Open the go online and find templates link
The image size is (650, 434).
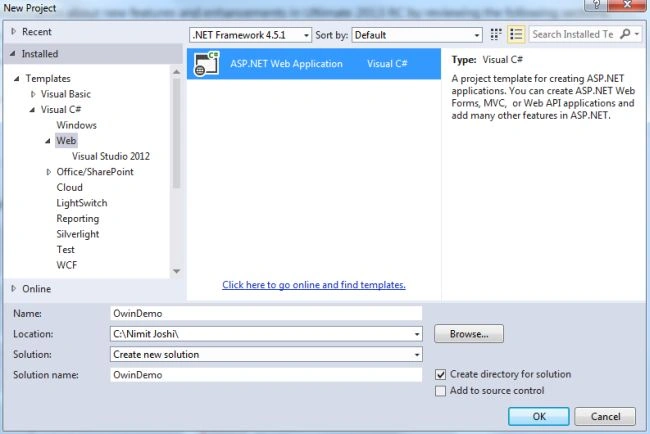(x=314, y=285)
